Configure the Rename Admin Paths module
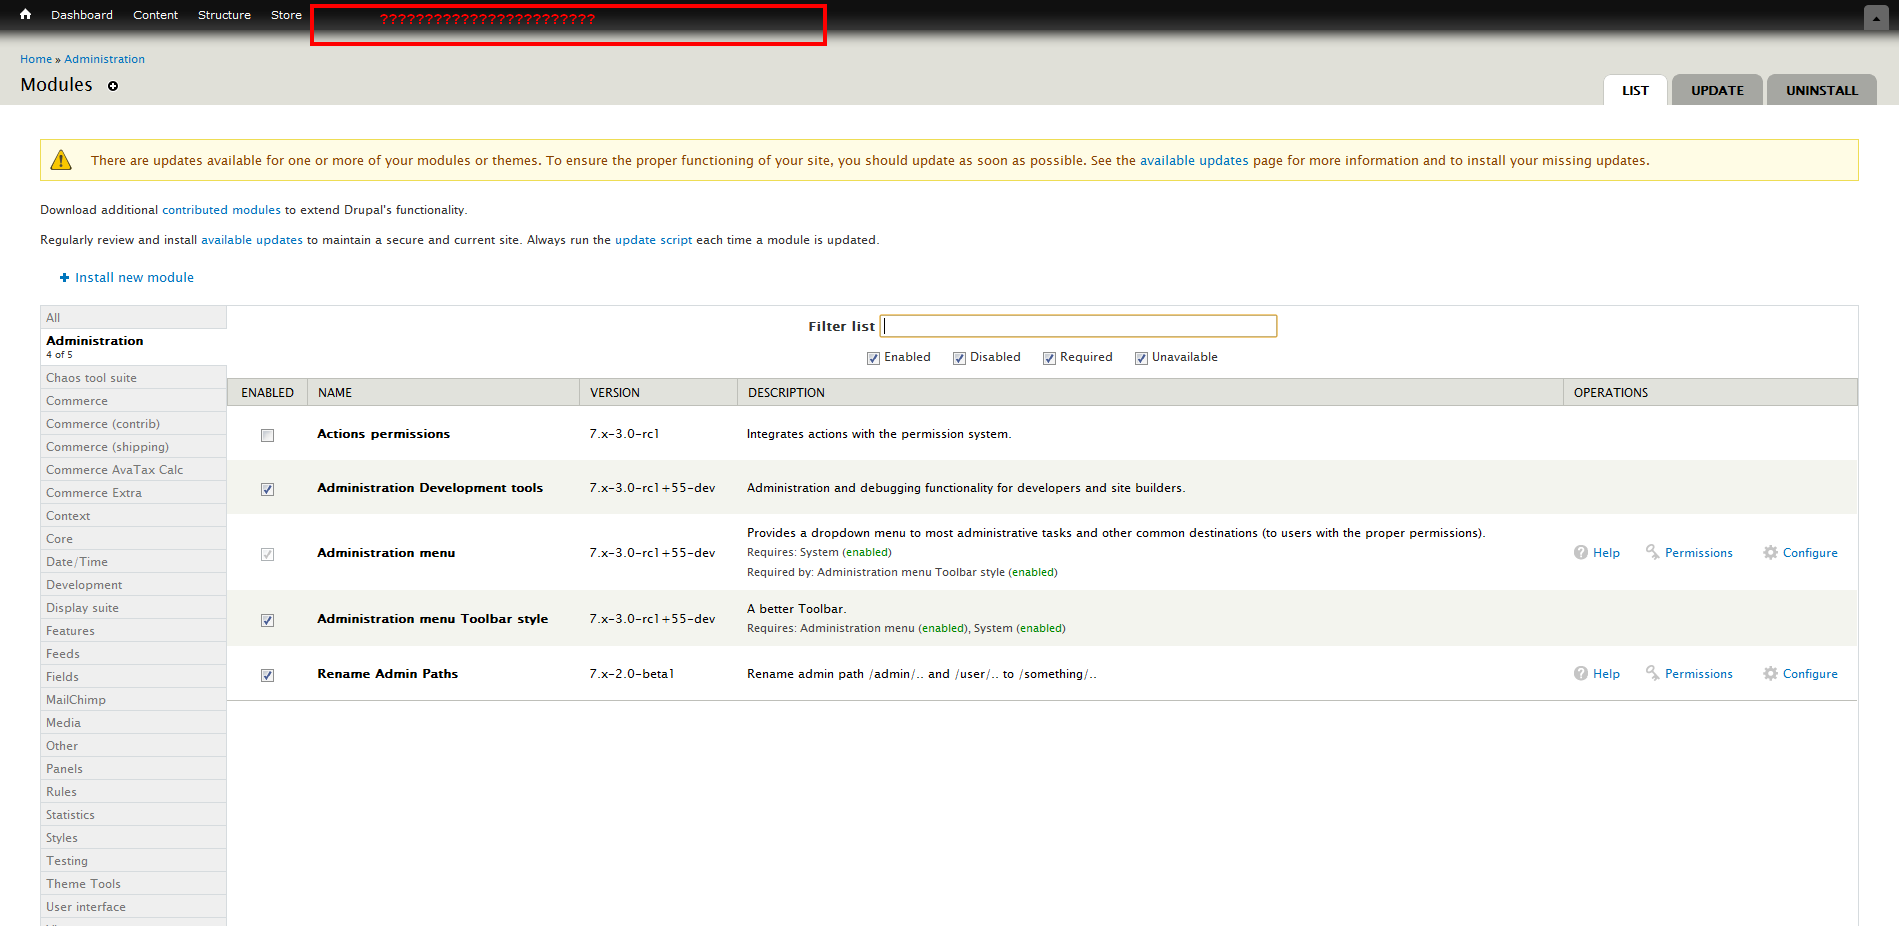Screen dimensions: 1899x926 1800,674
